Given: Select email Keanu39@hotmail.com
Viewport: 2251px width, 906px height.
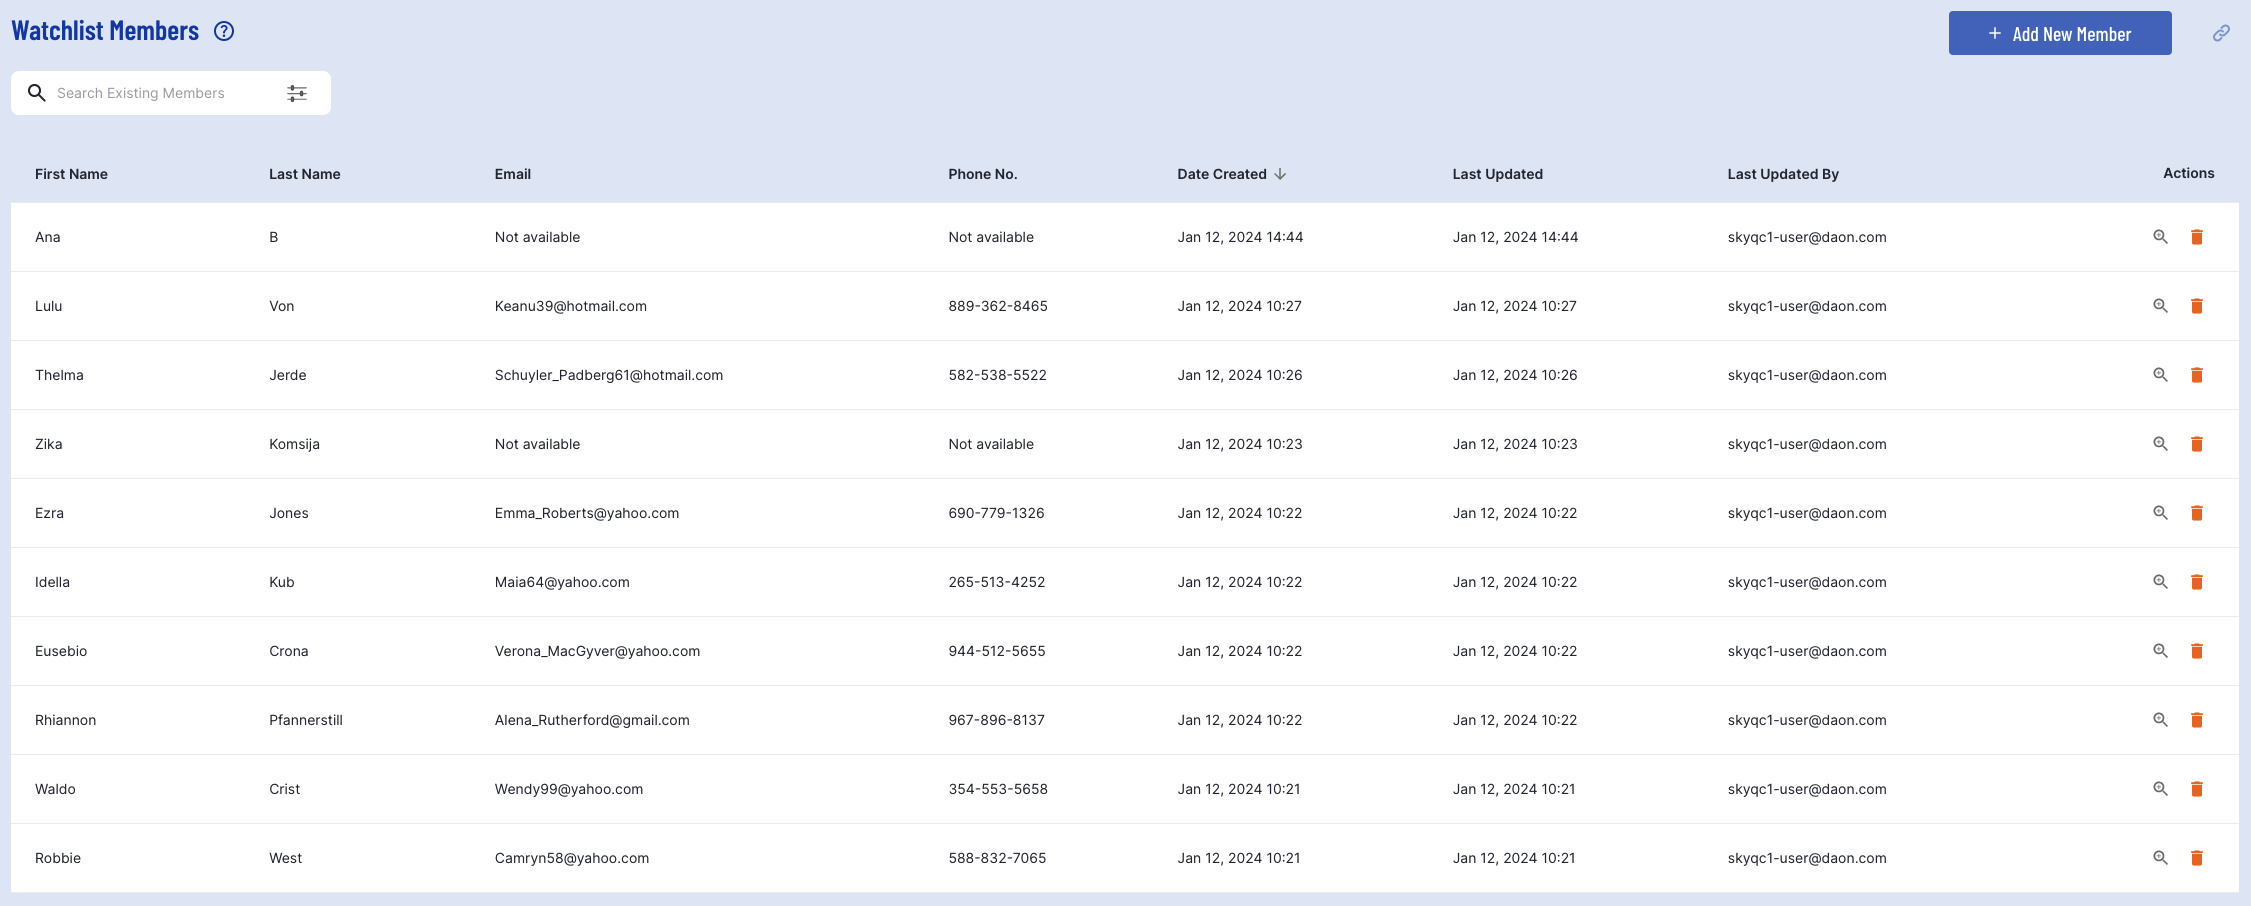Looking at the screenshot, I should pyautogui.click(x=571, y=306).
